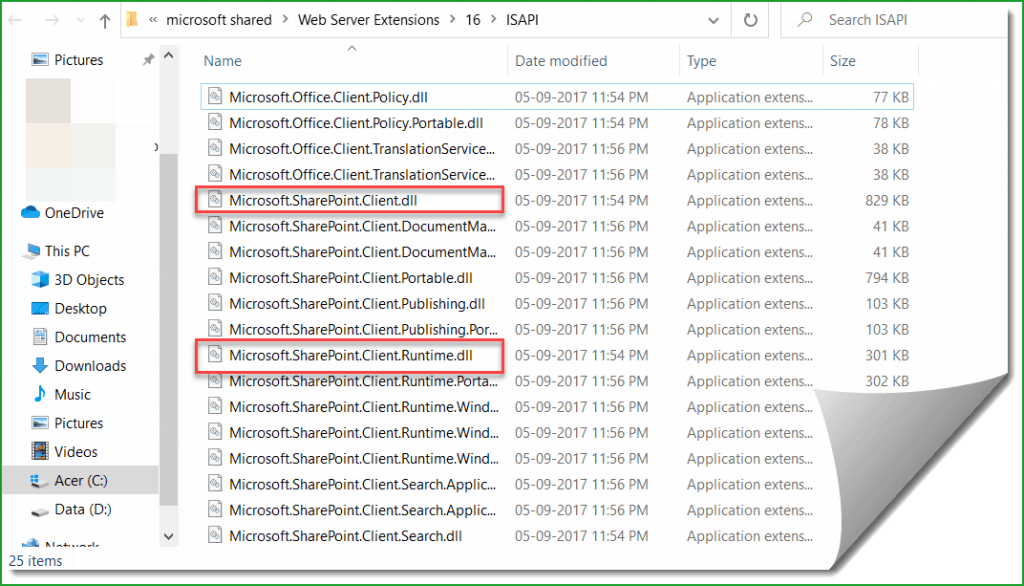Select 'Web Server Extensions' breadcrumb segment
1024x586 pixels.
(368, 20)
